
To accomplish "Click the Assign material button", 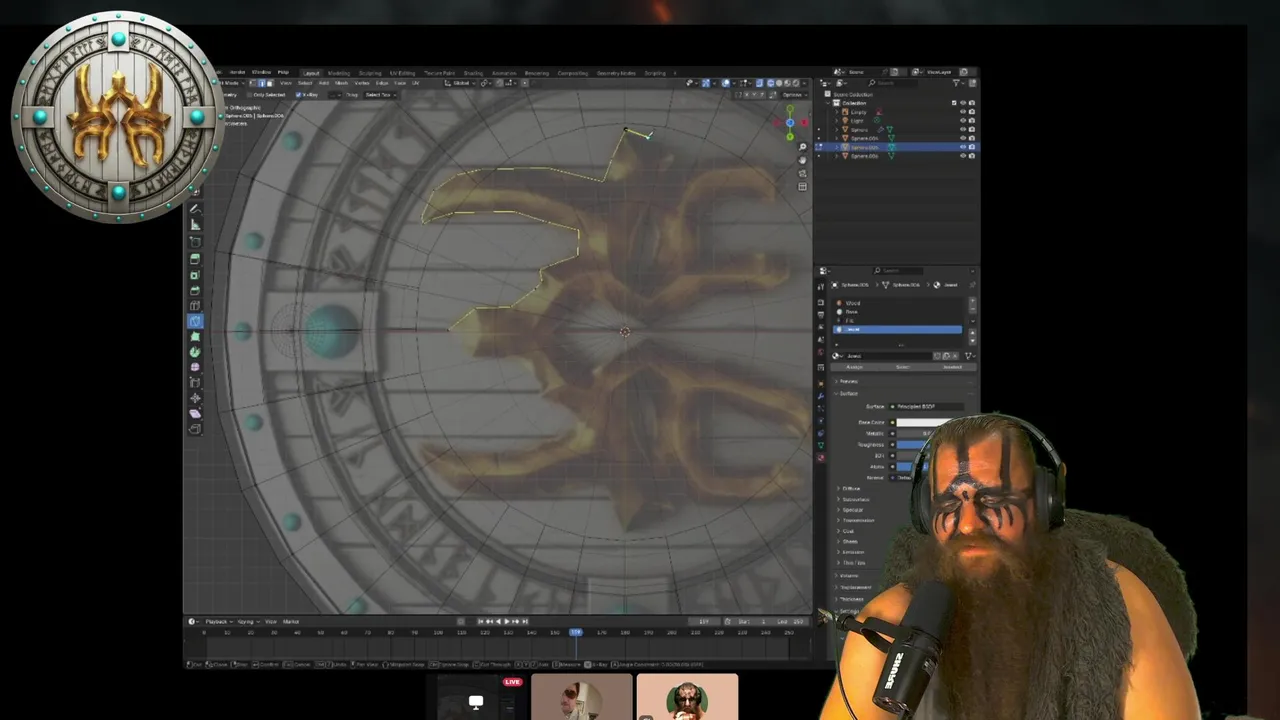I will point(854,367).
